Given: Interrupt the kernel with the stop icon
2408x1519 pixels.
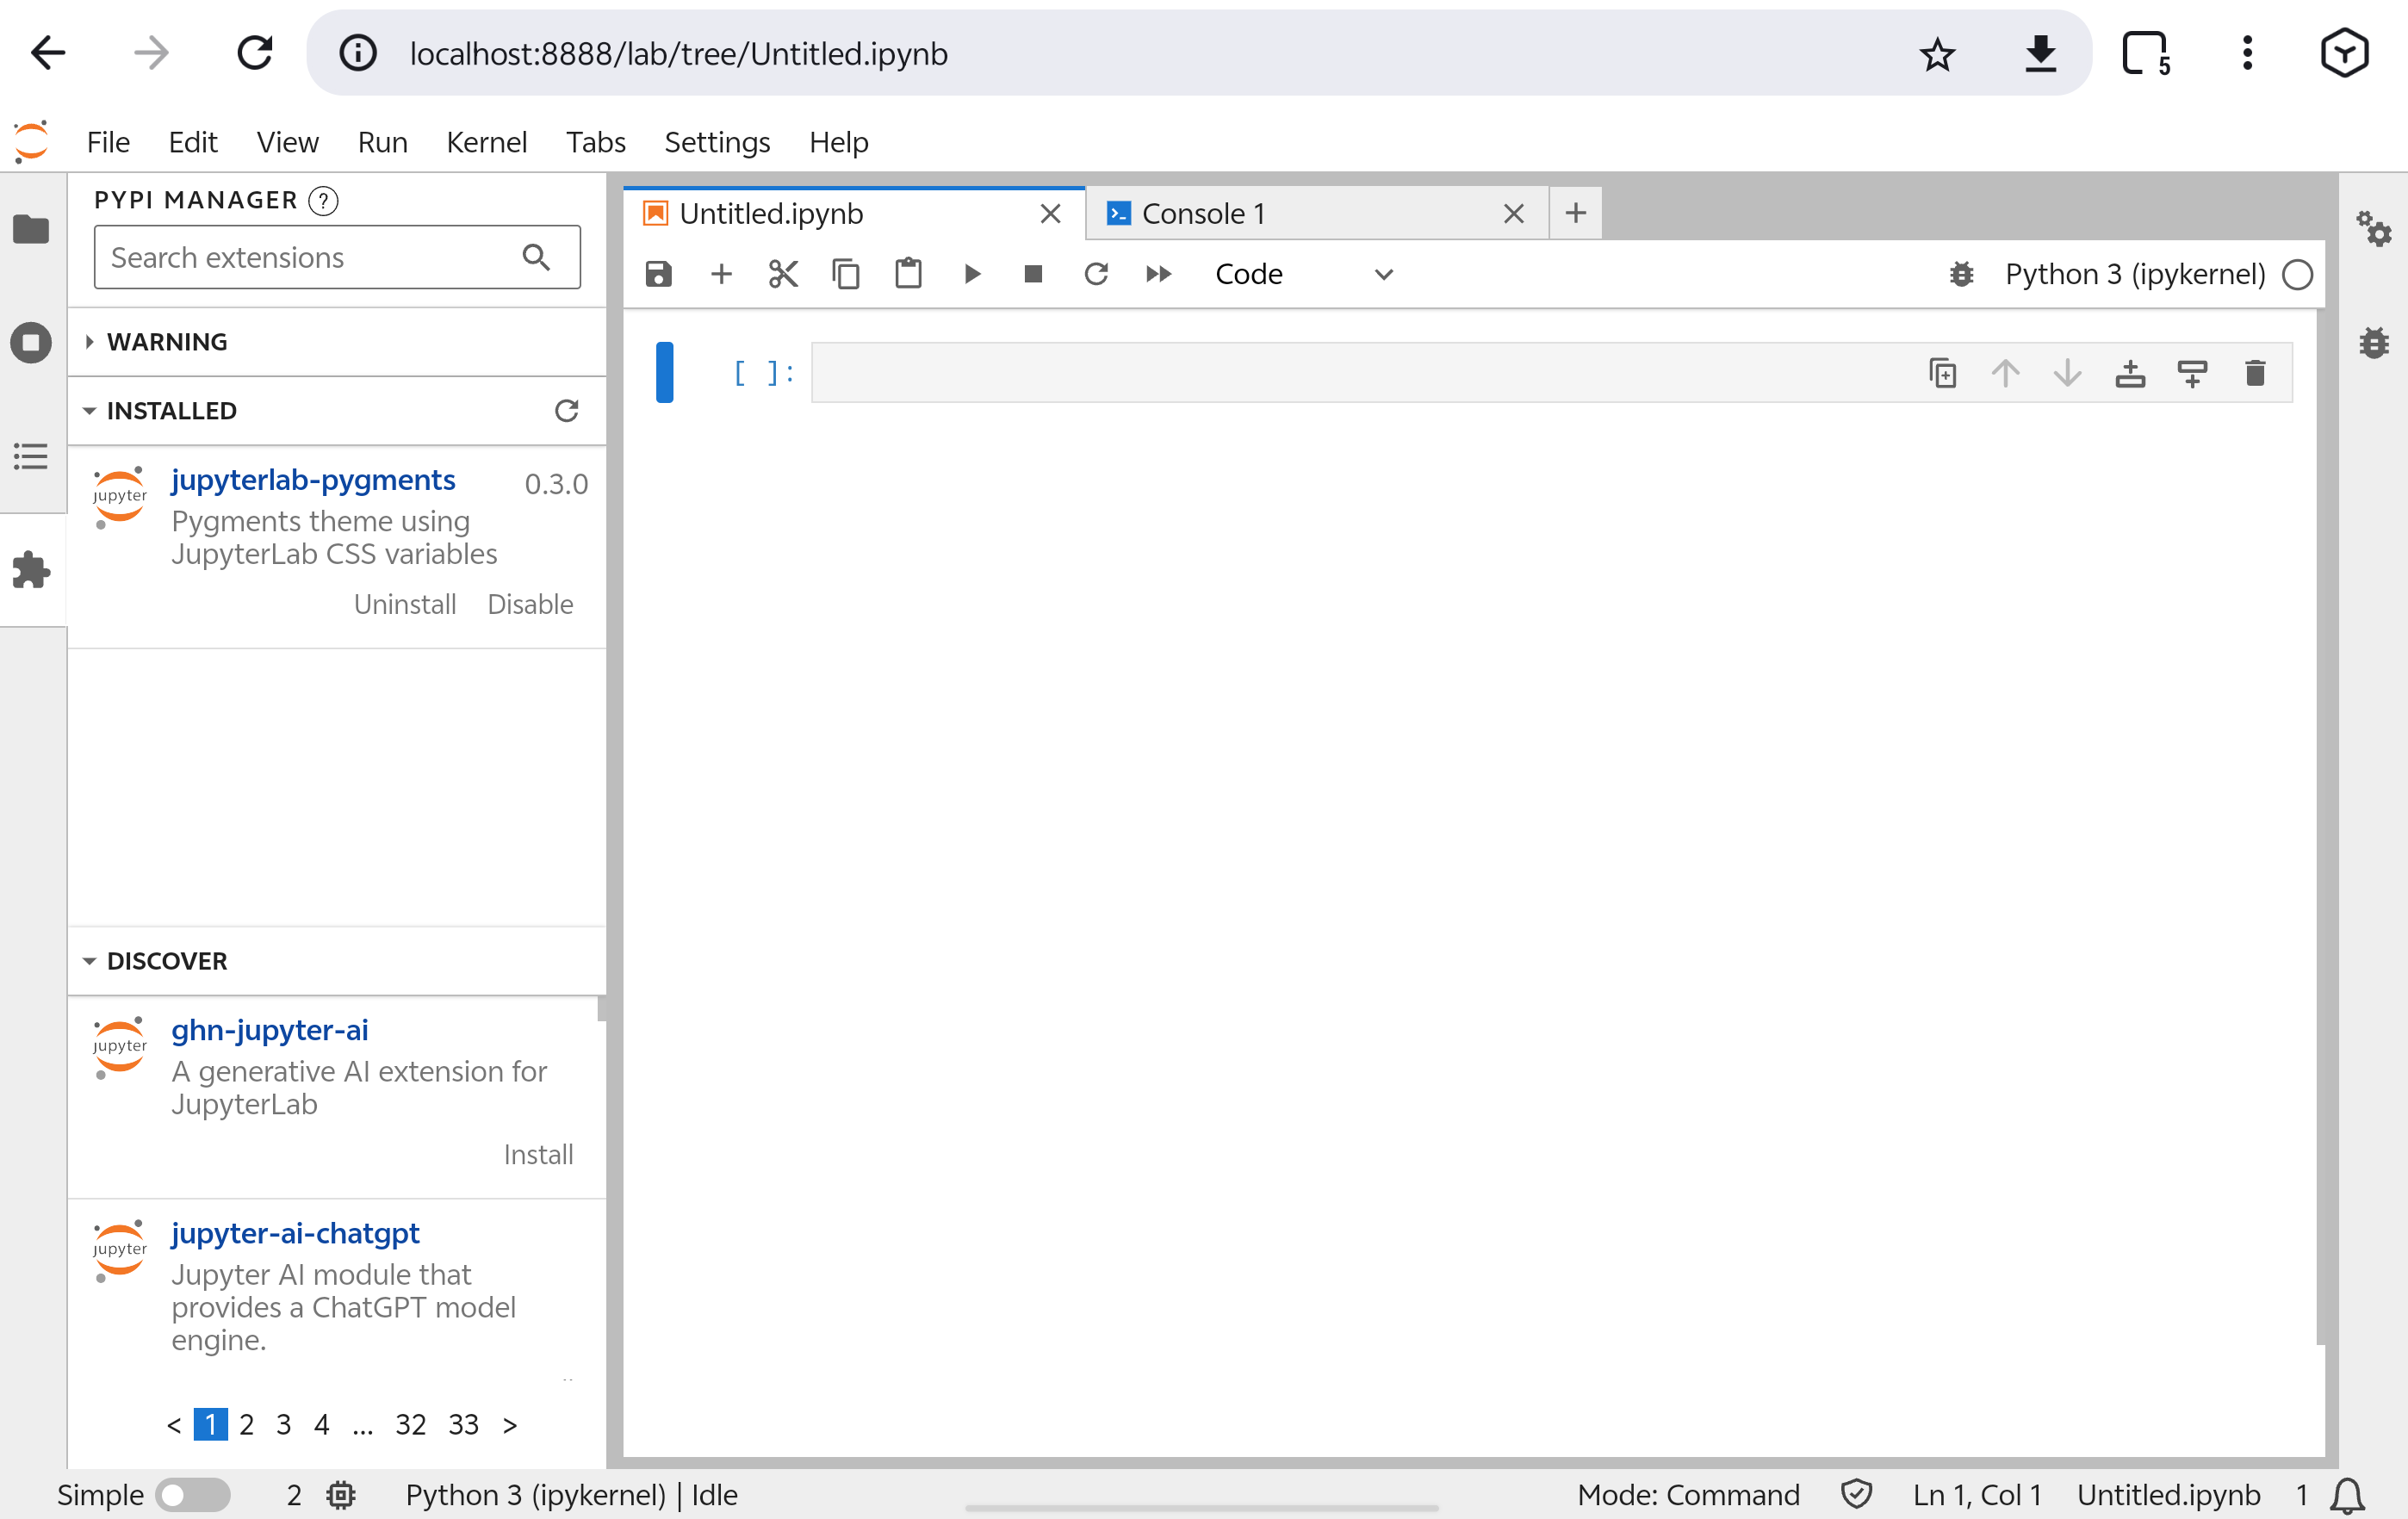Looking at the screenshot, I should 1033,274.
